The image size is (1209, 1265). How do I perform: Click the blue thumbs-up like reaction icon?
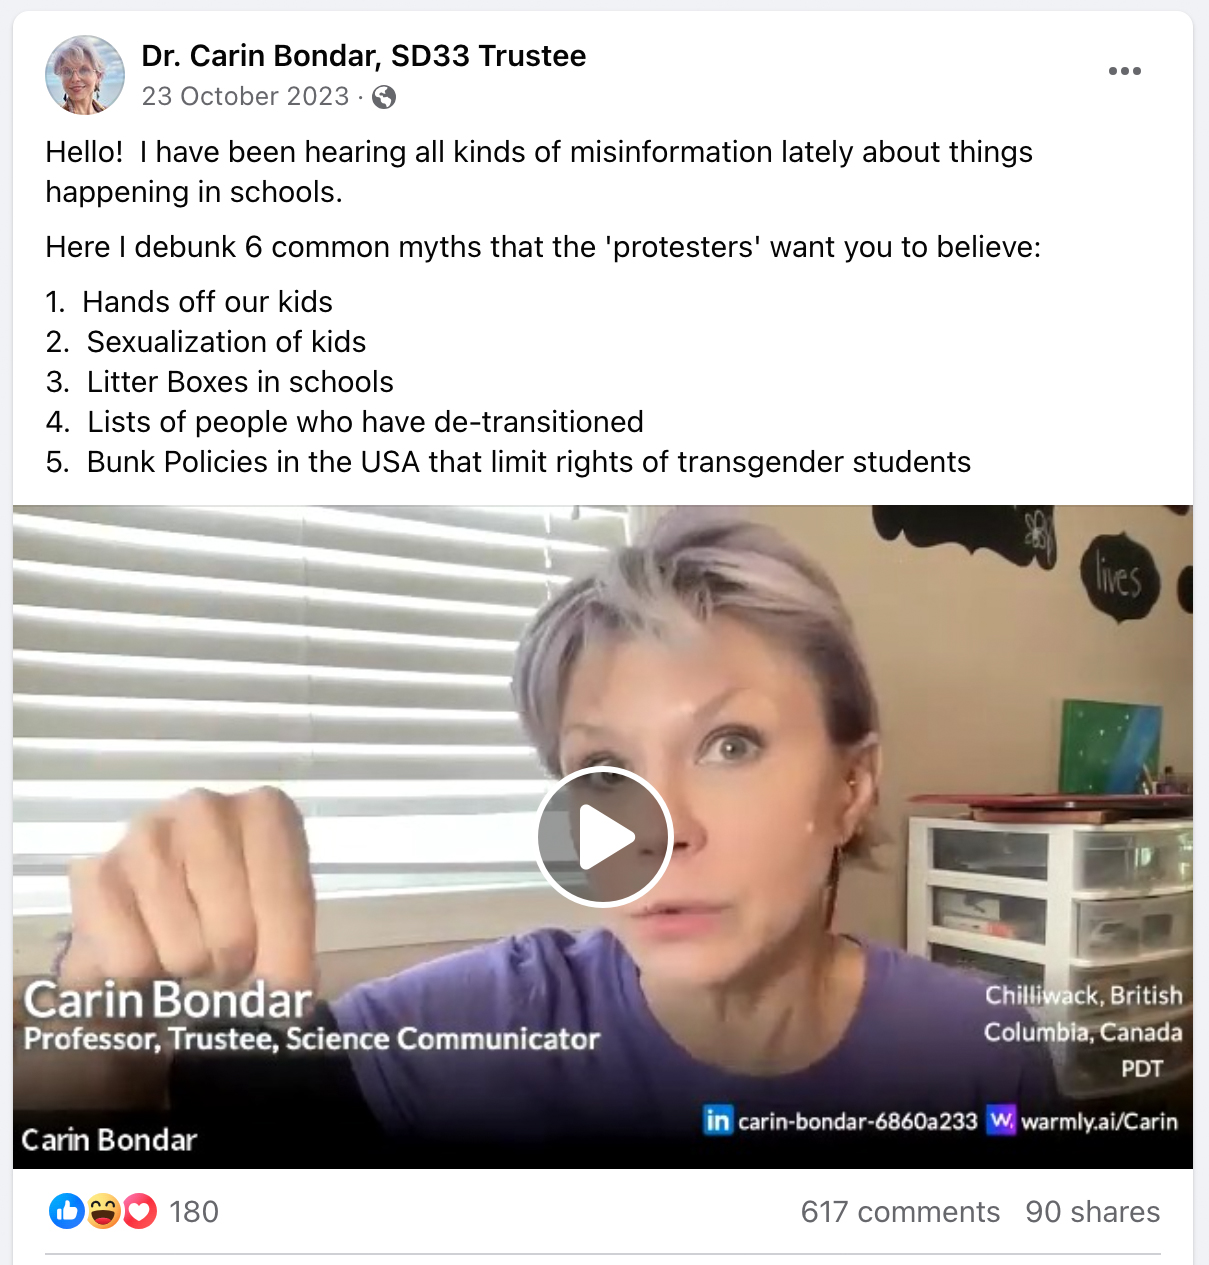[67, 1211]
